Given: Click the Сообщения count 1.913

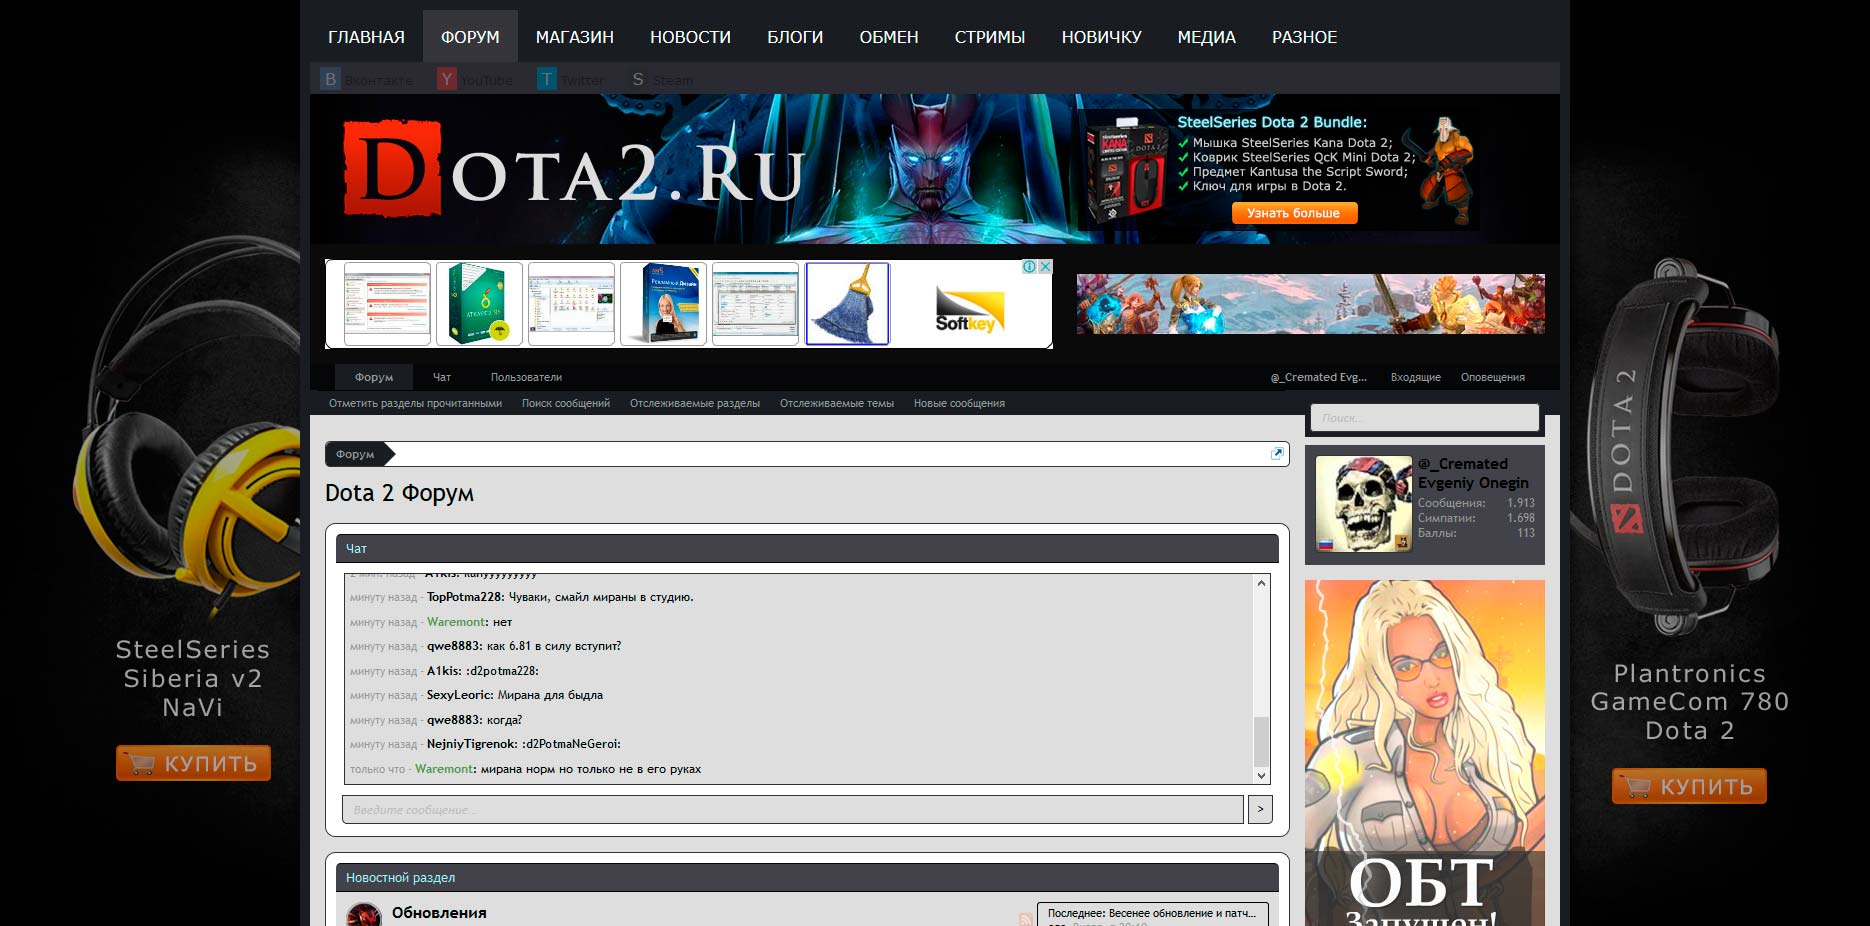Looking at the screenshot, I should [1520, 503].
